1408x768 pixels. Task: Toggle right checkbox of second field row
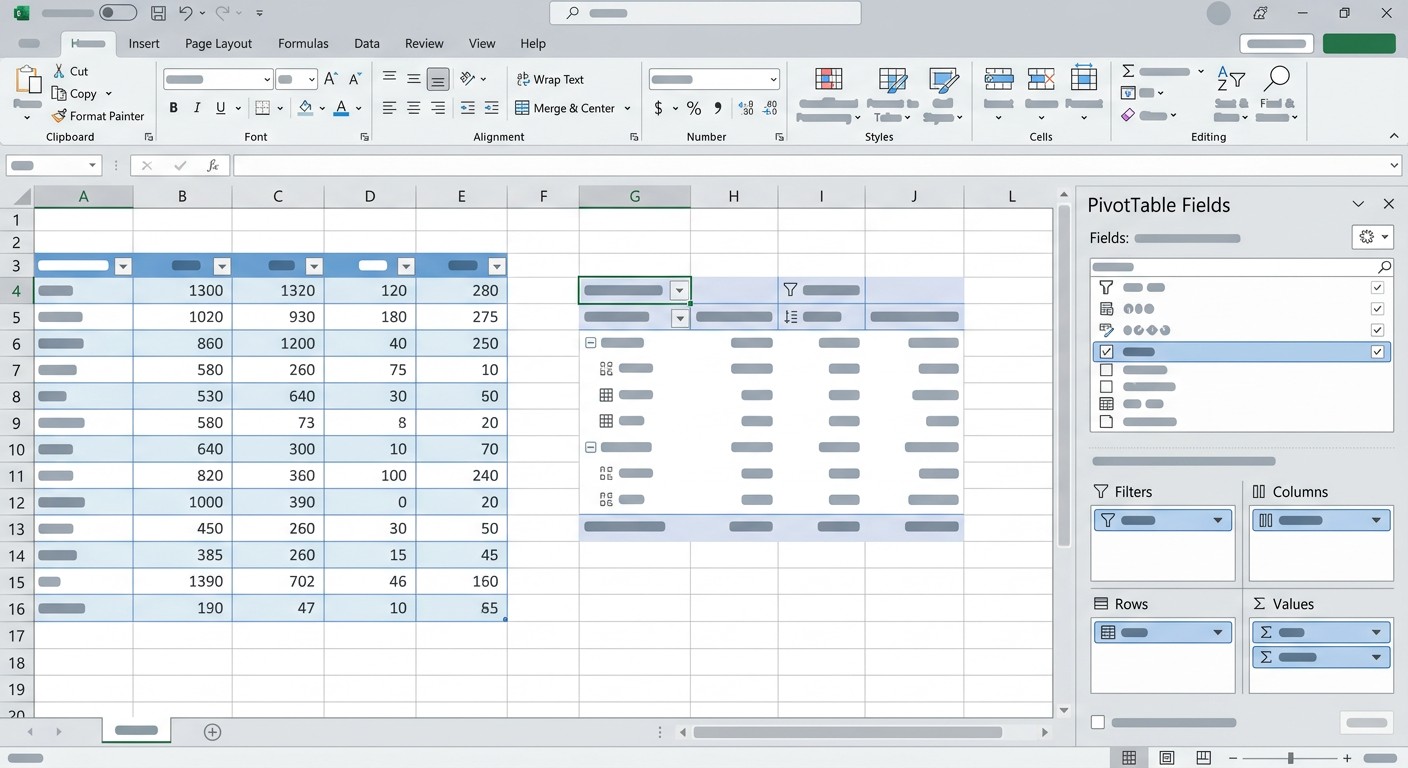pyautogui.click(x=1377, y=309)
